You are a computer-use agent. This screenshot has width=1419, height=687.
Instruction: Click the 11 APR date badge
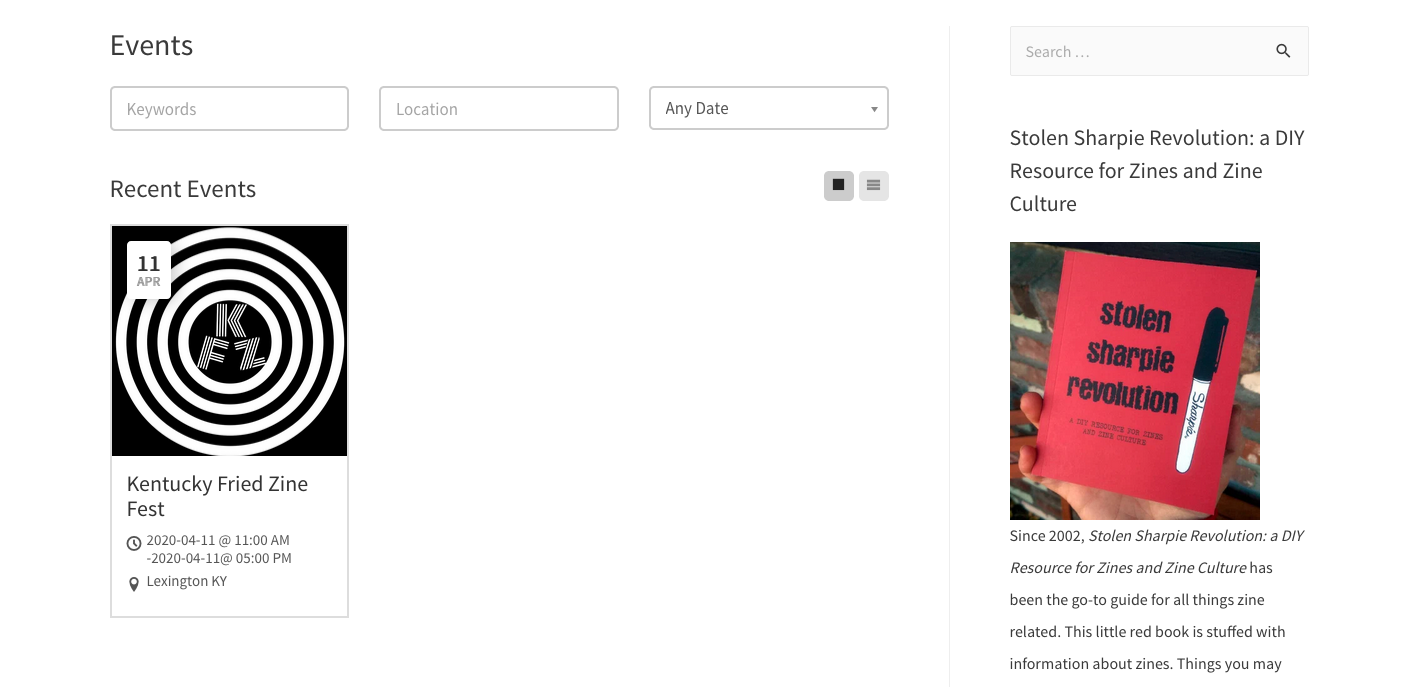(x=149, y=270)
